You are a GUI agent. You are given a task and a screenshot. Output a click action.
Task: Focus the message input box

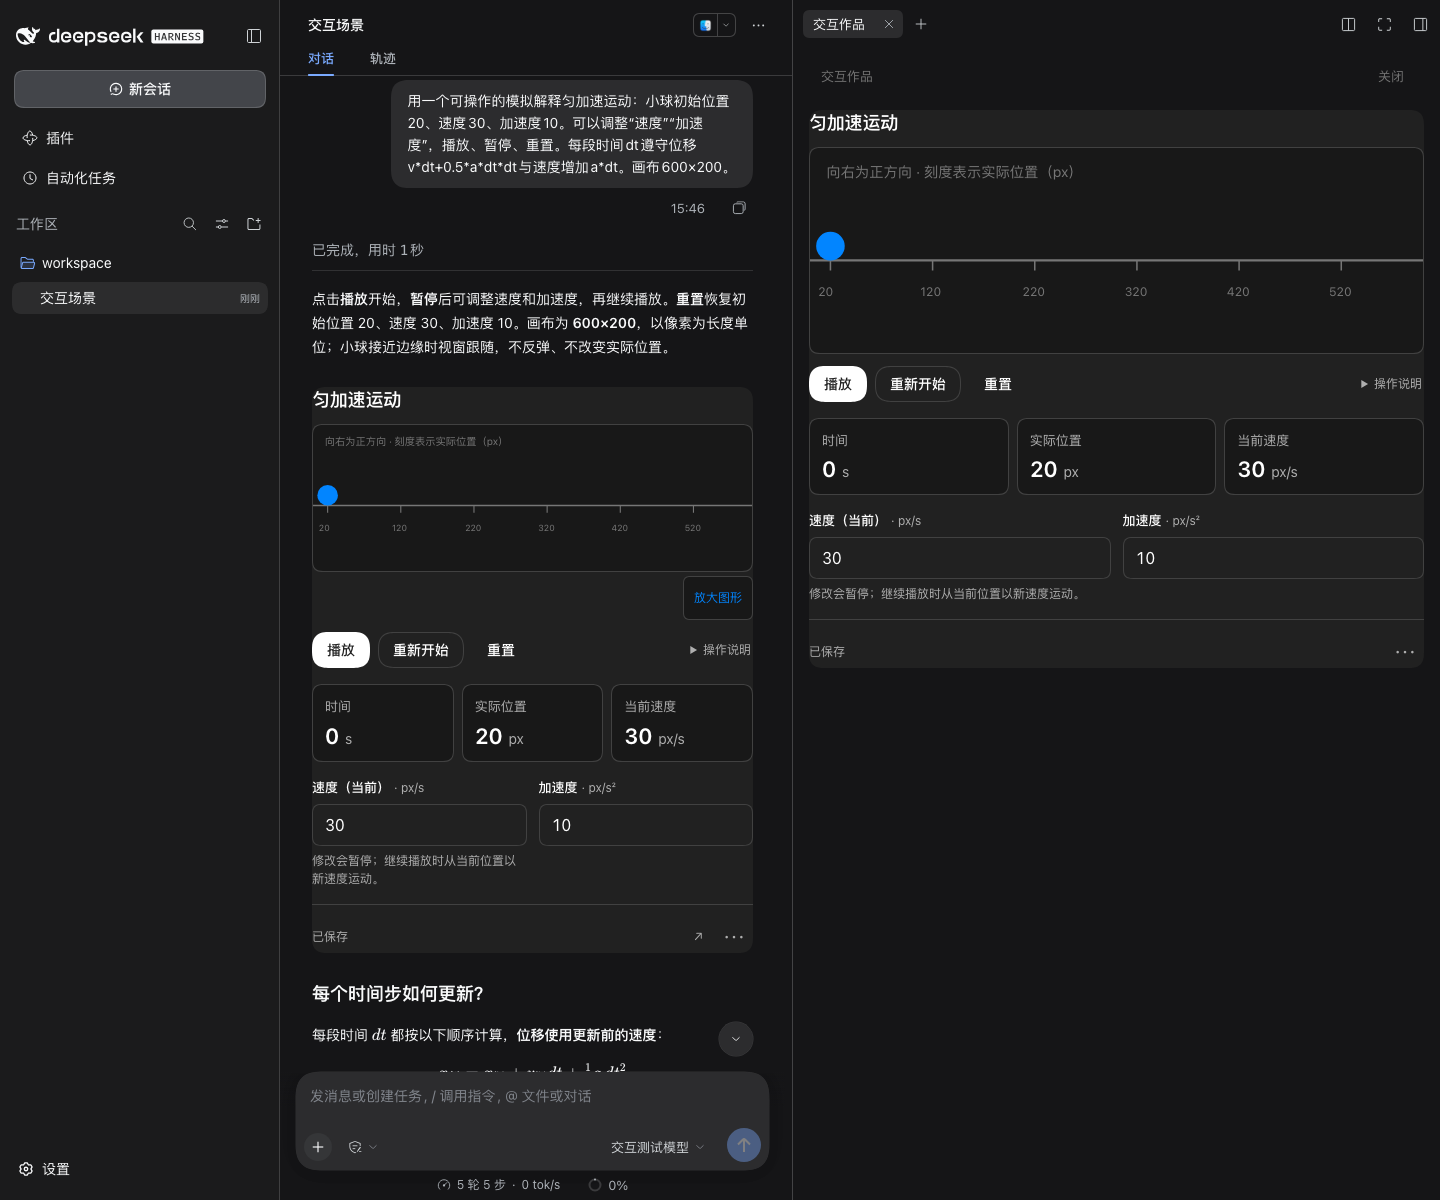532,1096
